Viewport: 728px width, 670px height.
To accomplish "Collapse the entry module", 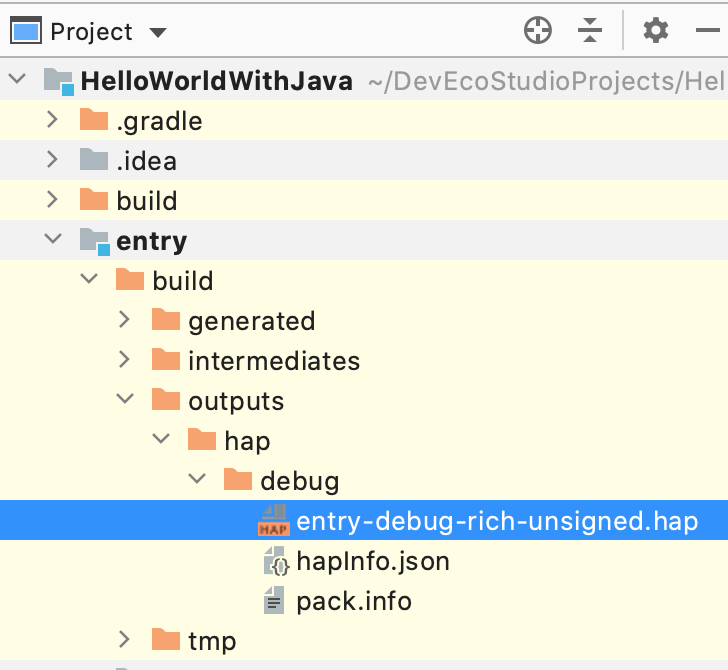I will pyautogui.click(x=53, y=239).
